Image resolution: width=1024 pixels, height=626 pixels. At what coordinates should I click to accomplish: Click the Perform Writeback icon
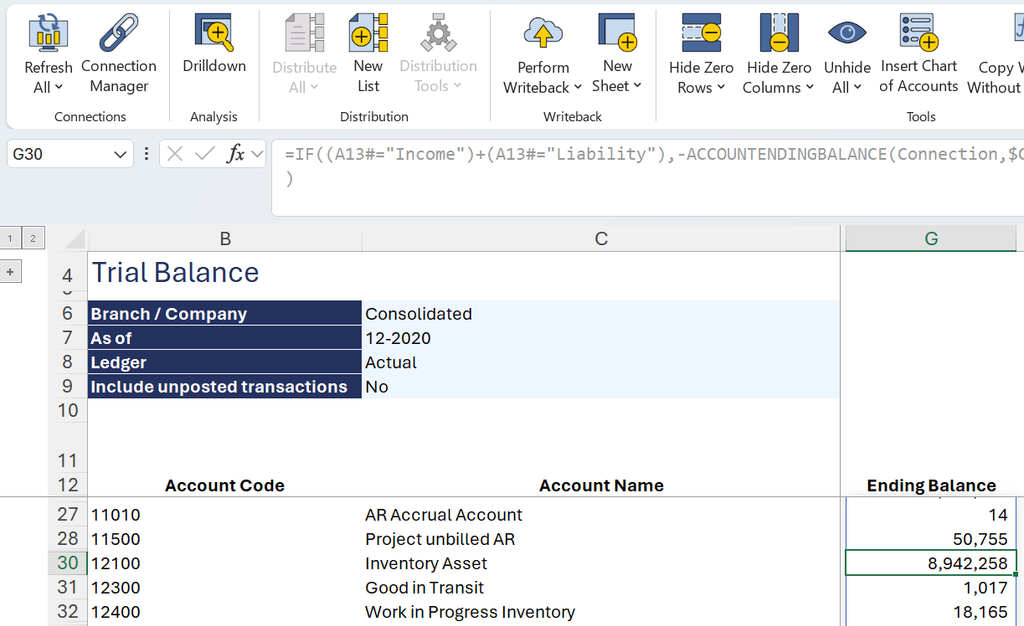pyautogui.click(x=543, y=33)
